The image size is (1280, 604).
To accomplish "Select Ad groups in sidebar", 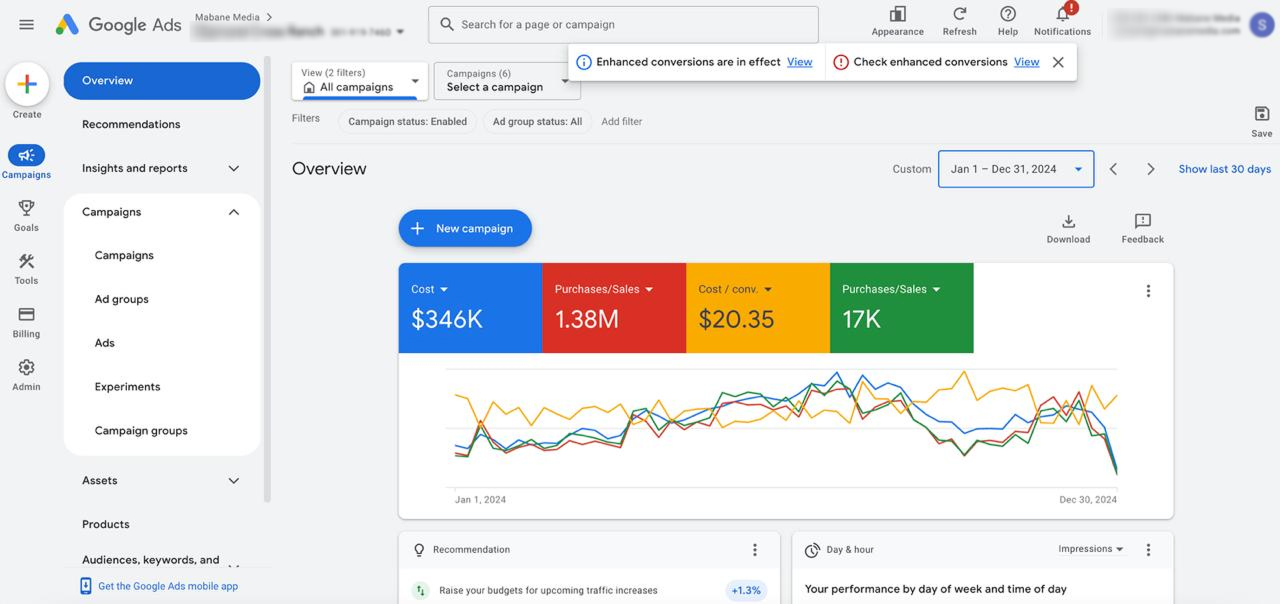I will pos(122,299).
